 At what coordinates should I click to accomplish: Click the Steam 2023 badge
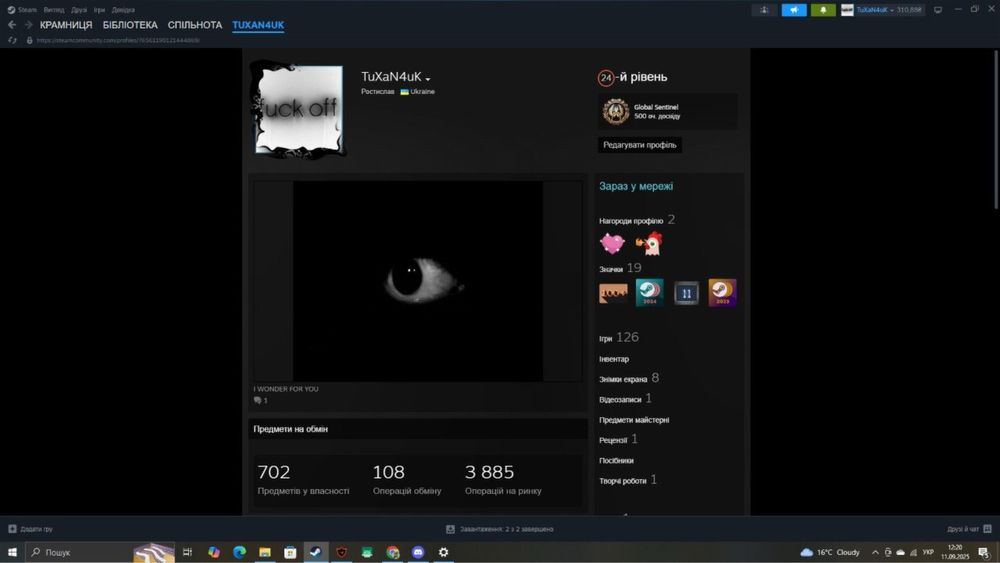(723, 293)
